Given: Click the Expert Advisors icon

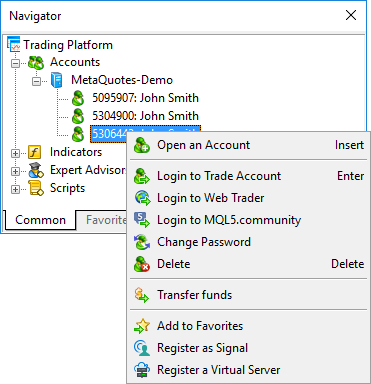Looking at the screenshot, I should pyautogui.click(x=36, y=170).
